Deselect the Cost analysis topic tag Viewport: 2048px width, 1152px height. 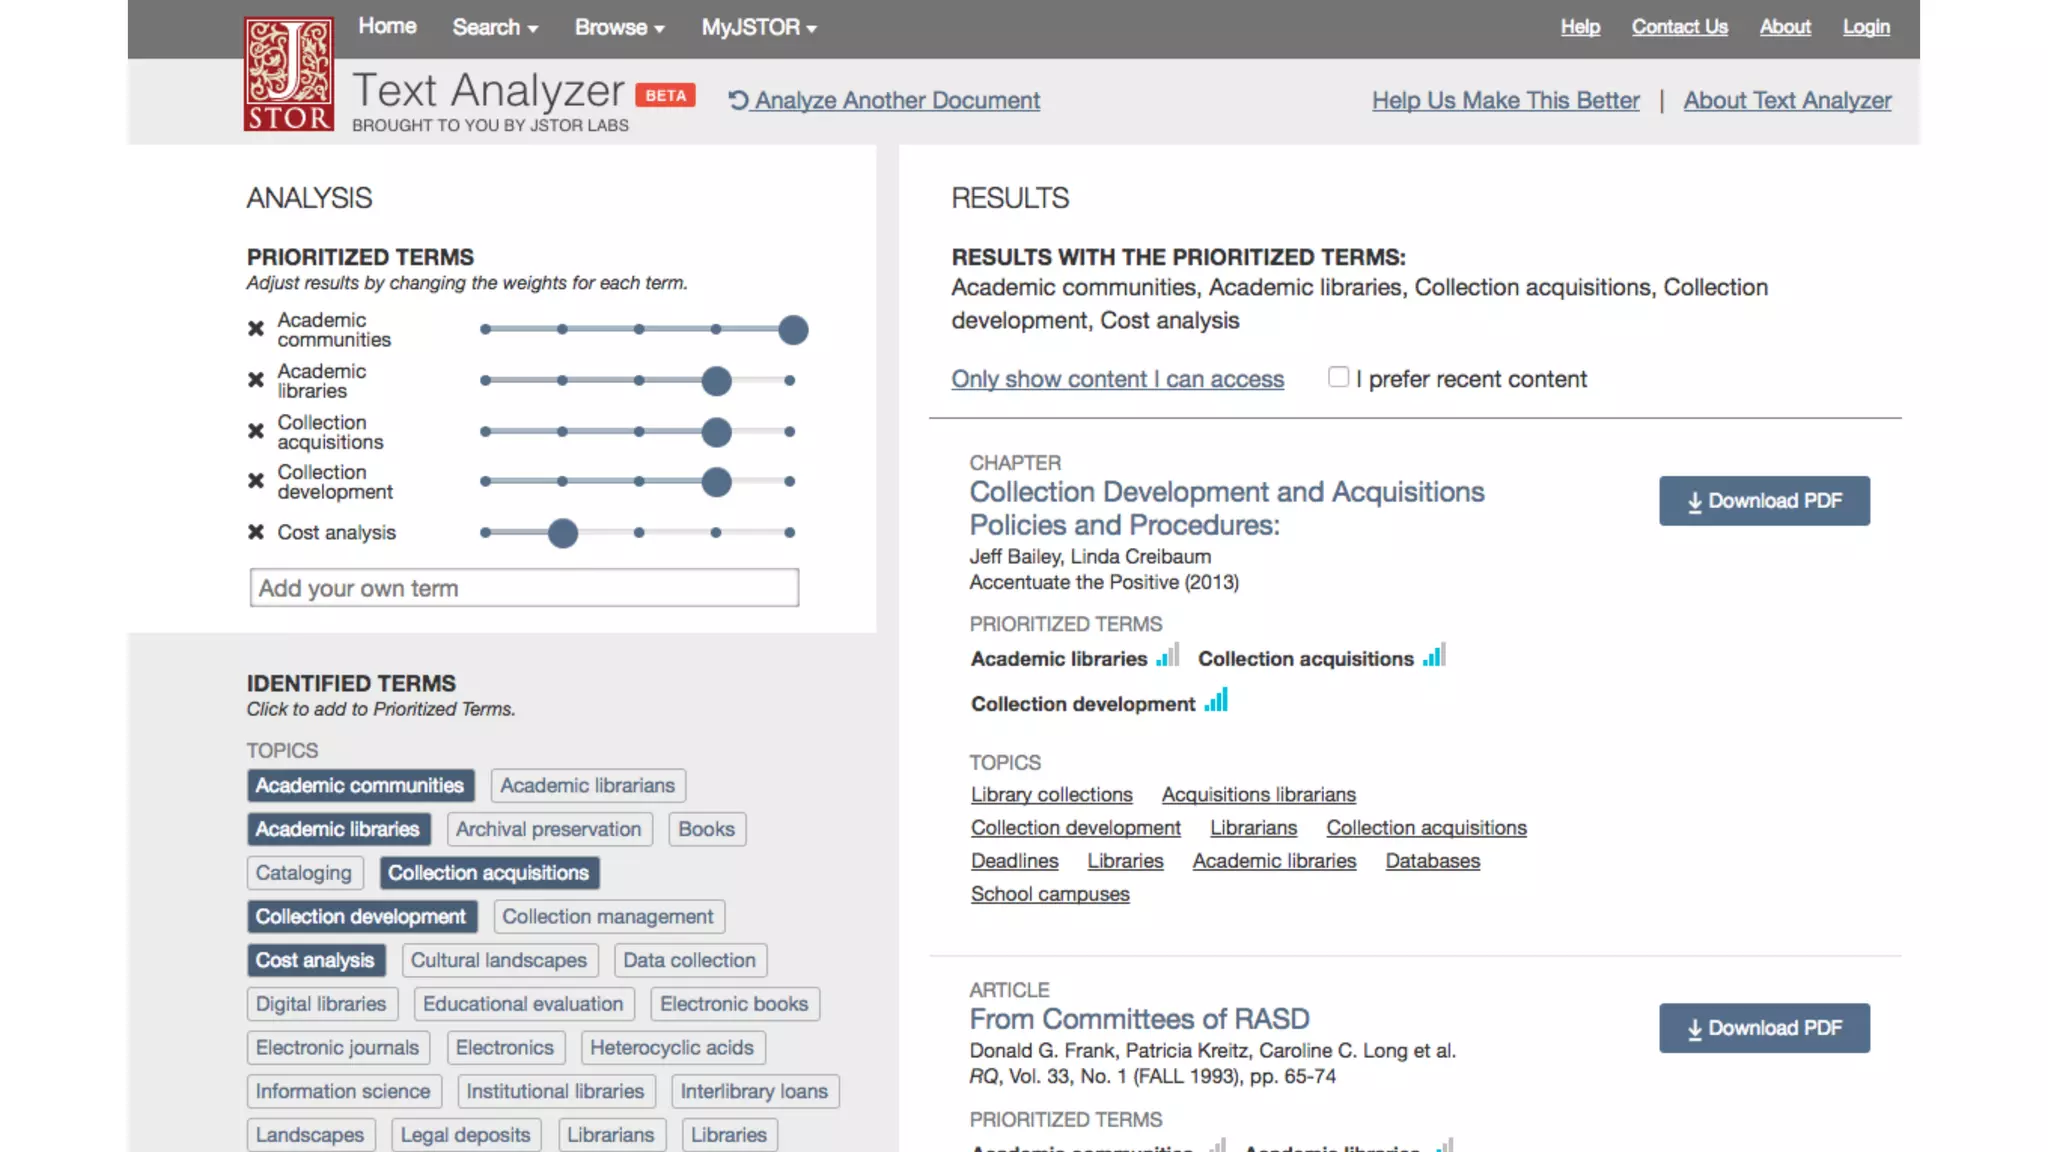tap(315, 960)
